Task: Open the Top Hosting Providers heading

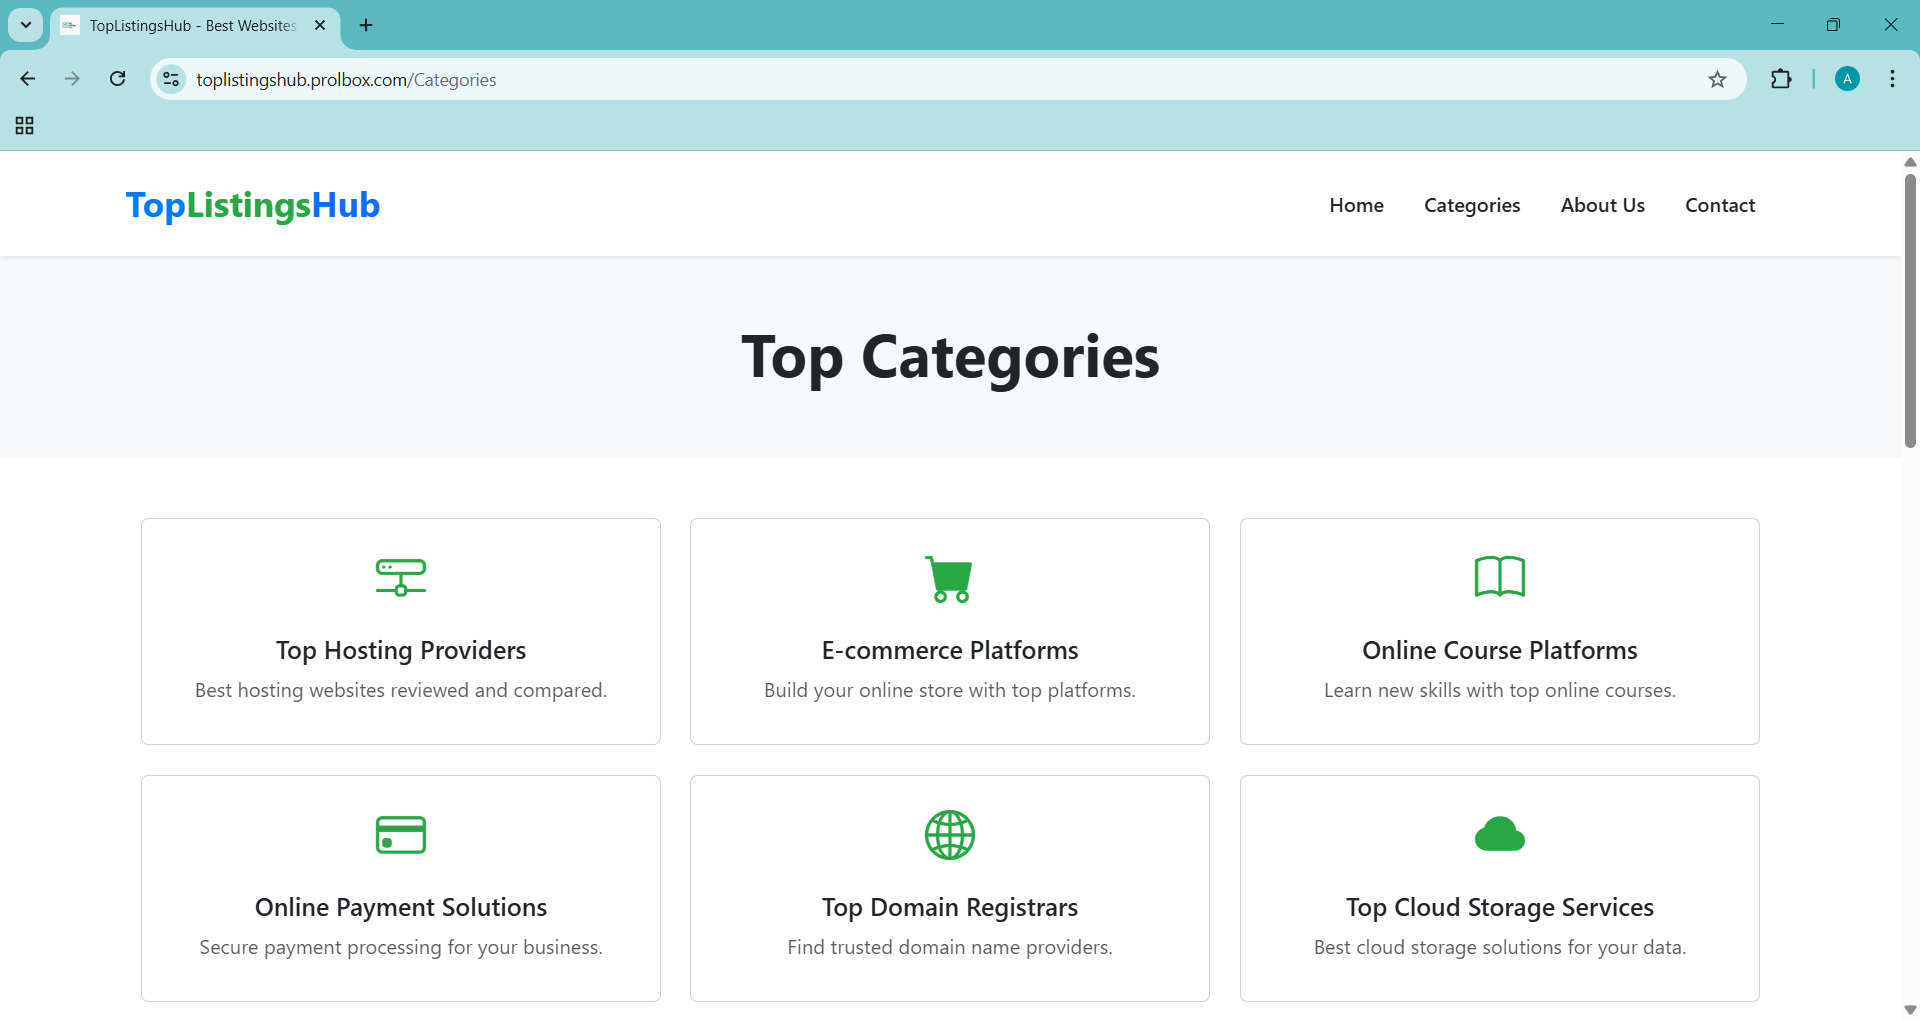Action: tap(400, 650)
